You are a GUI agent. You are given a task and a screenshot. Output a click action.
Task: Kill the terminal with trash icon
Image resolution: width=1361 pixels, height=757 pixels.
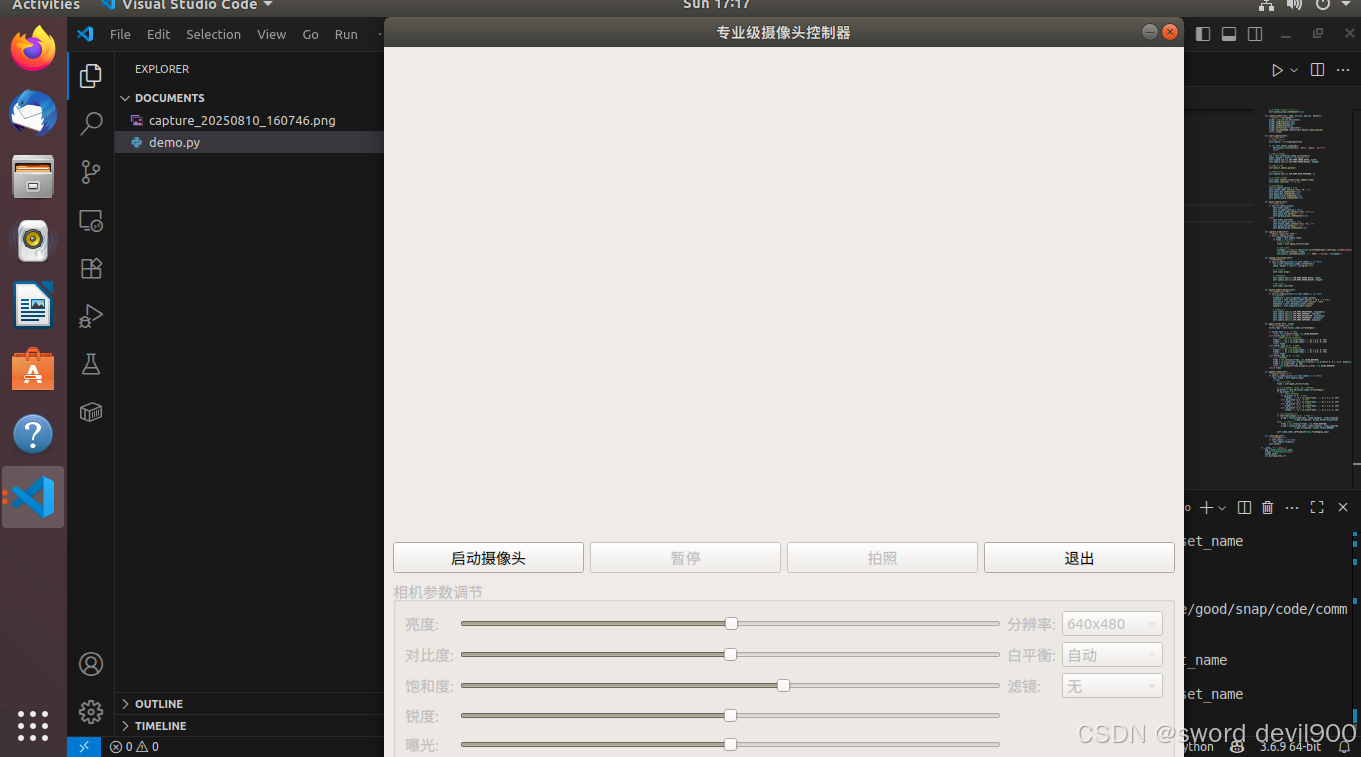click(1268, 508)
